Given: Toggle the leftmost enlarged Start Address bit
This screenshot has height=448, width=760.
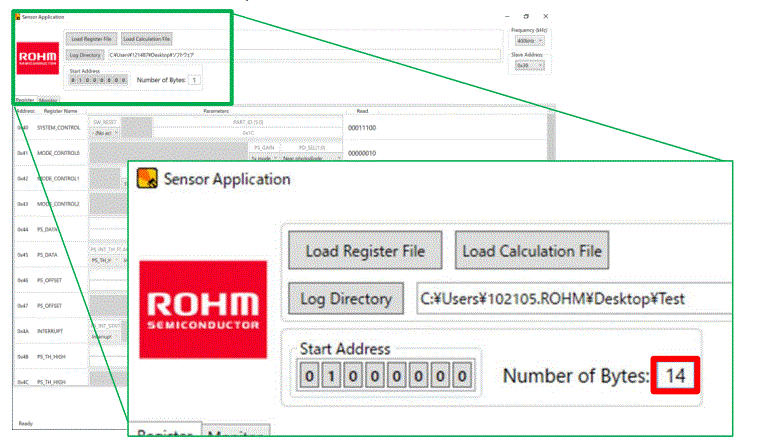Looking at the screenshot, I should [310, 376].
